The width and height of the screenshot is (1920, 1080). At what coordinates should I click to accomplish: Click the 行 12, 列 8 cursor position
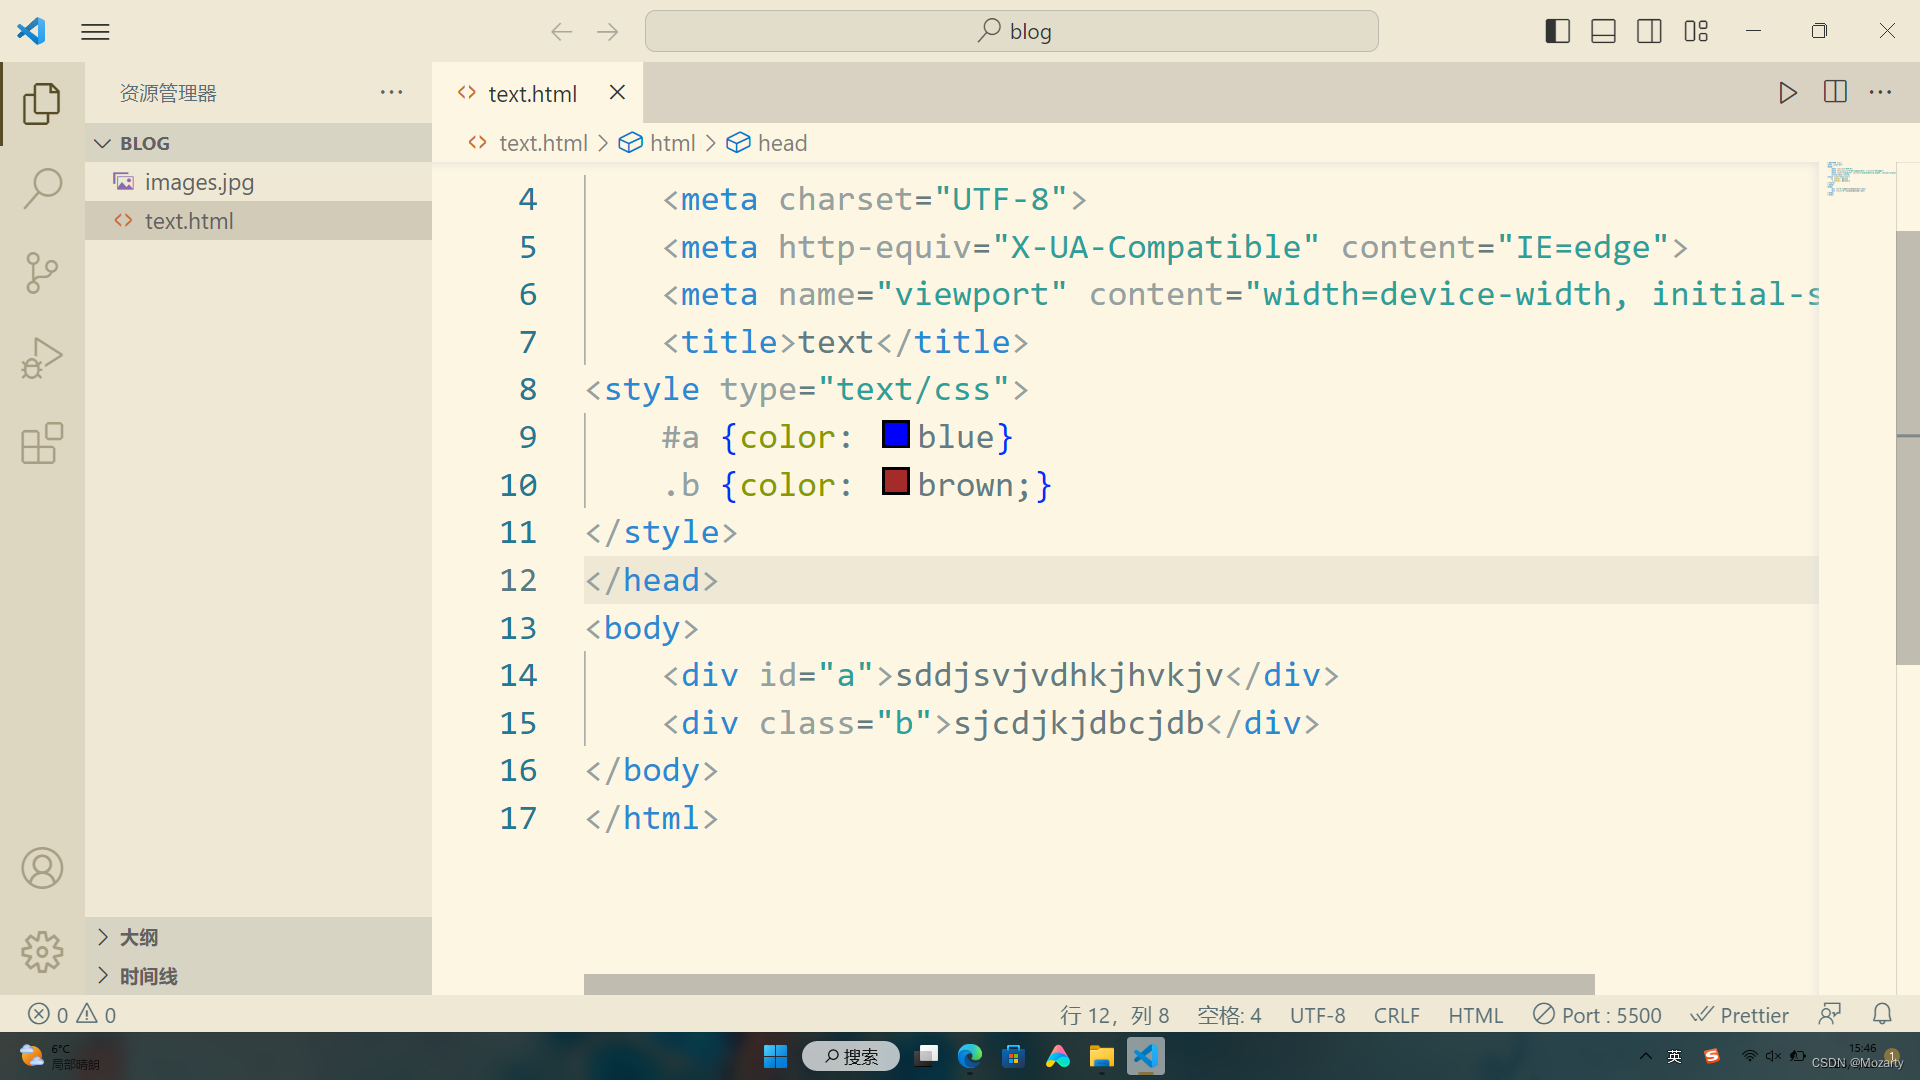click(1114, 1015)
